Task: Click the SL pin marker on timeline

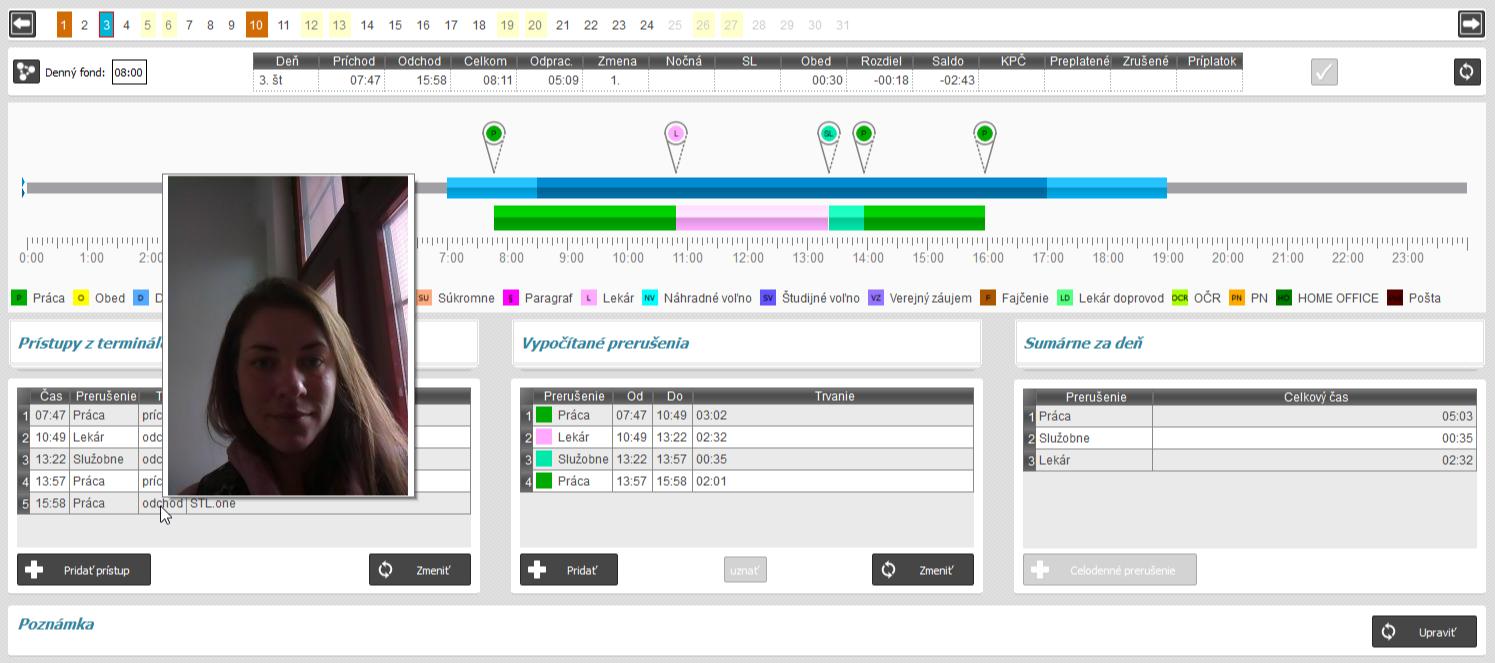Action: [x=828, y=134]
